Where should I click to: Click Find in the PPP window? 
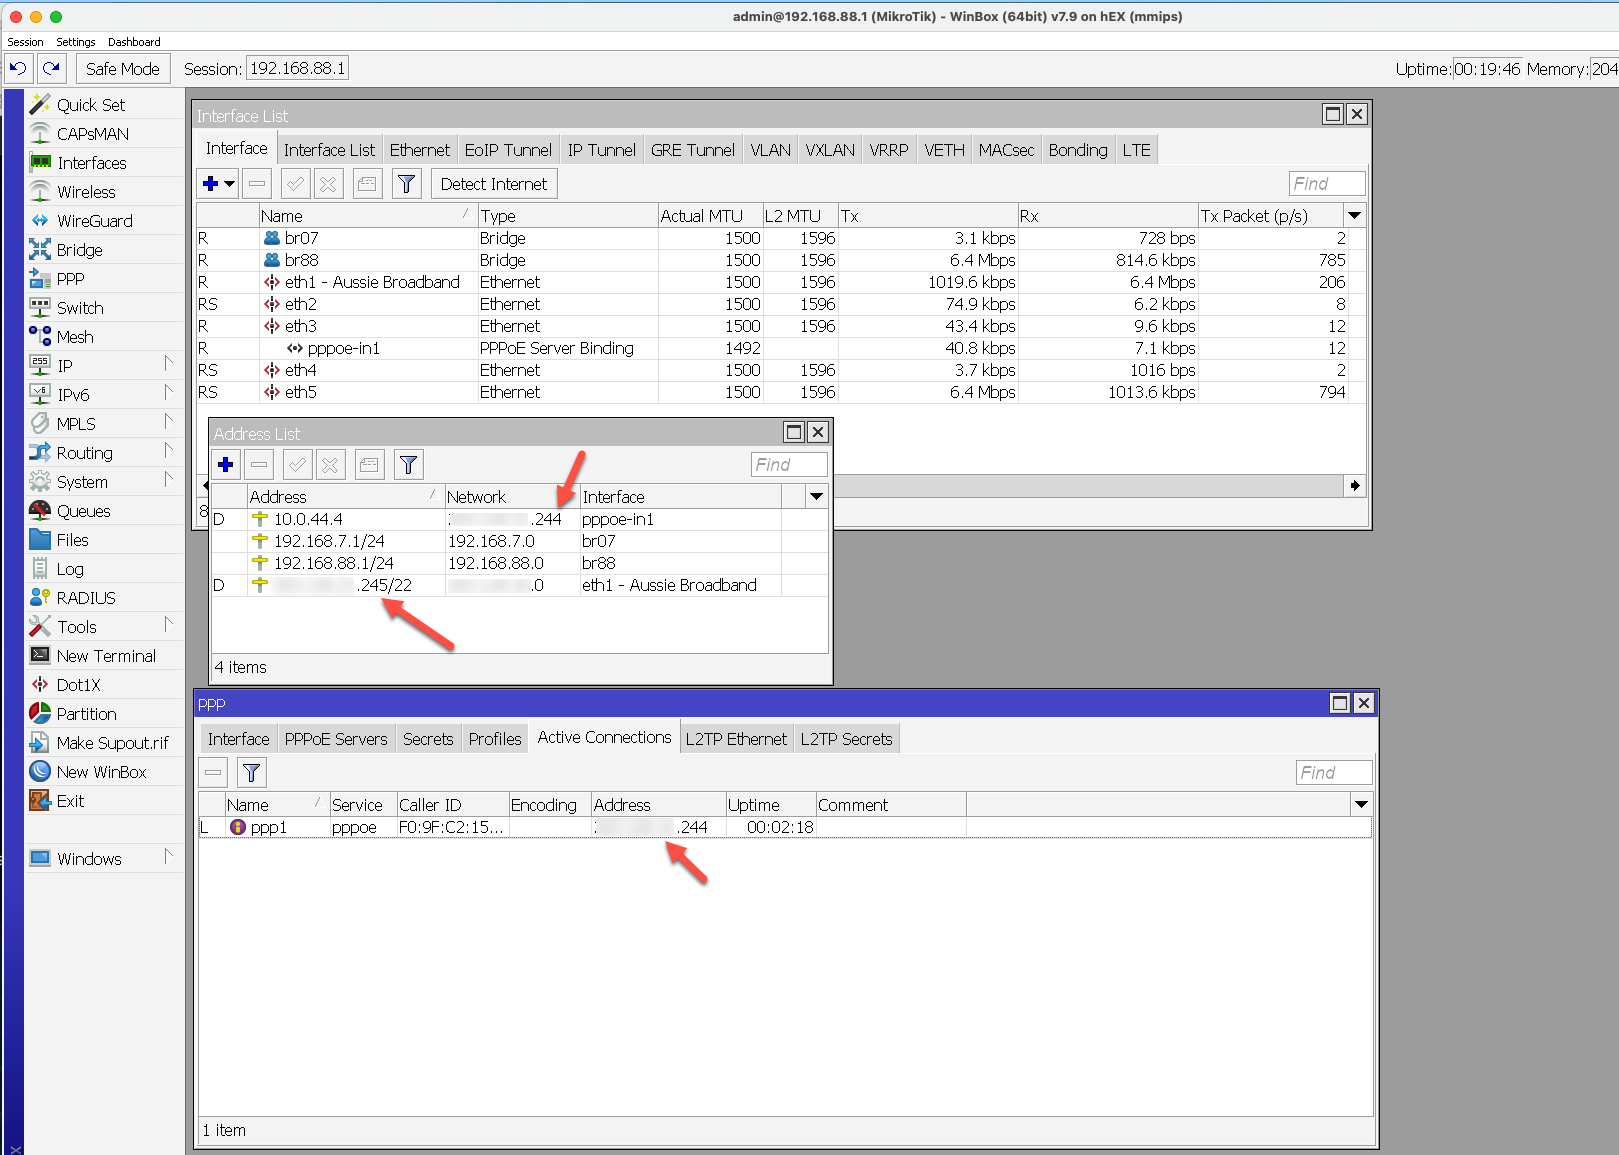coord(1333,771)
